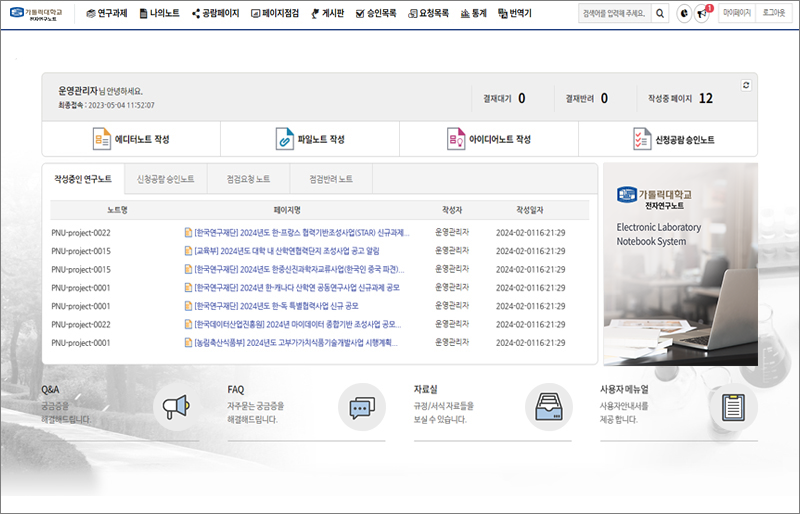
Task: Open the 연구과제 menu
Action: pyautogui.click(x=106, y=14)
